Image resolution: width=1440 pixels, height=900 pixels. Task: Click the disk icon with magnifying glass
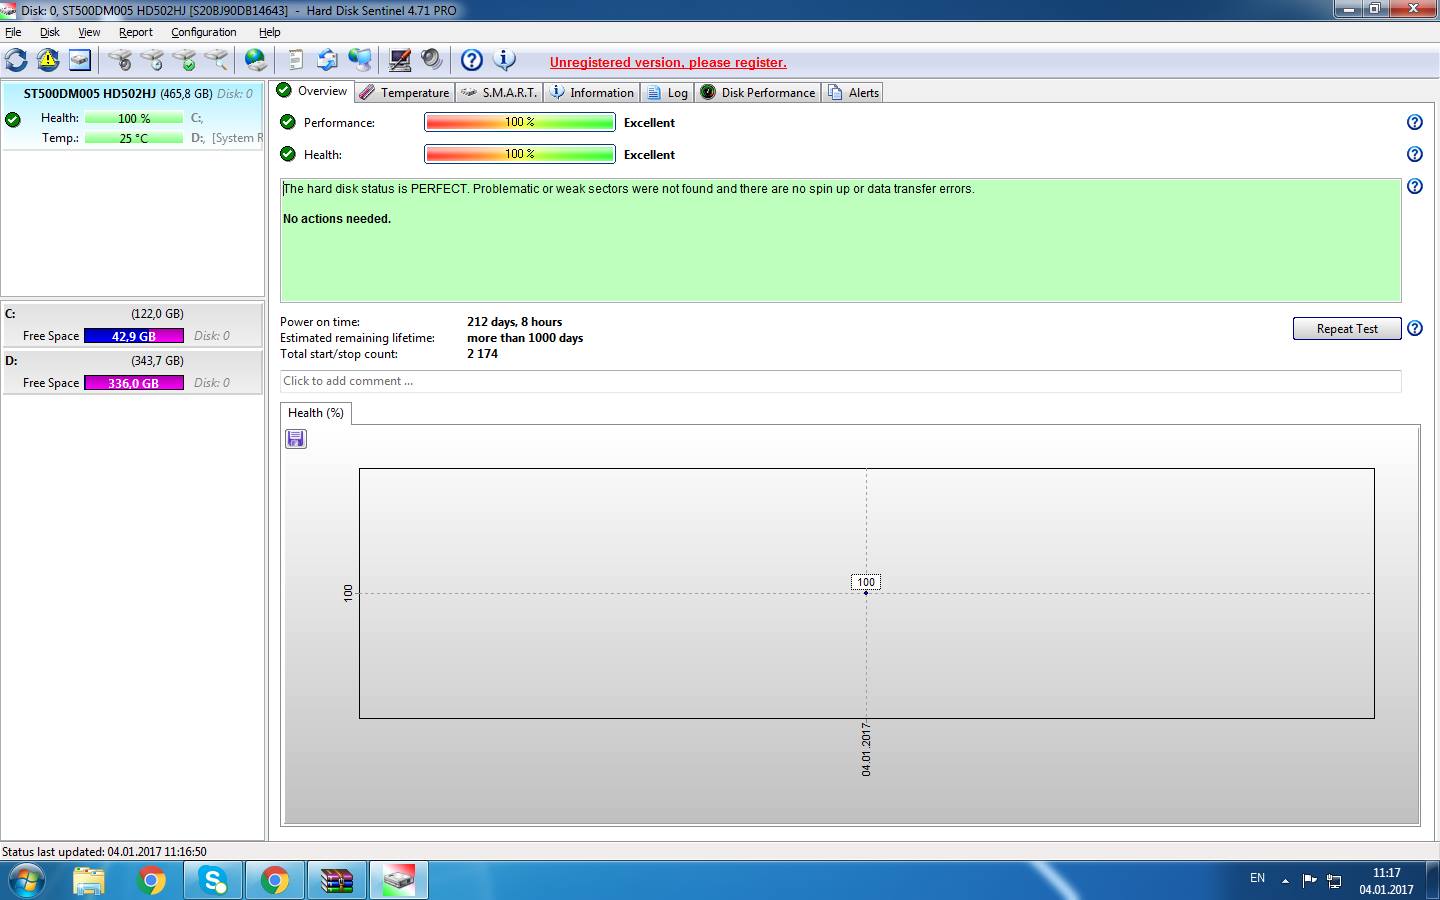(x=216, y=60)
